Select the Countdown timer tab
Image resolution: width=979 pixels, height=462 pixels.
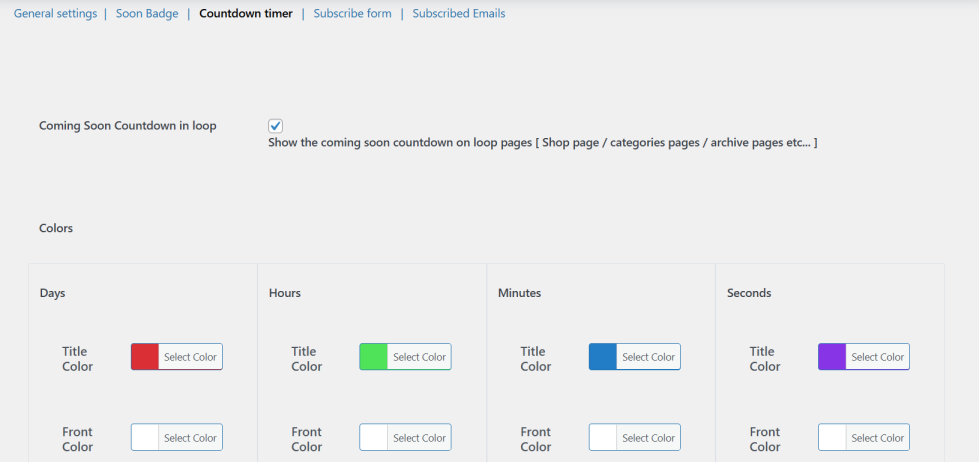point(246,13)
